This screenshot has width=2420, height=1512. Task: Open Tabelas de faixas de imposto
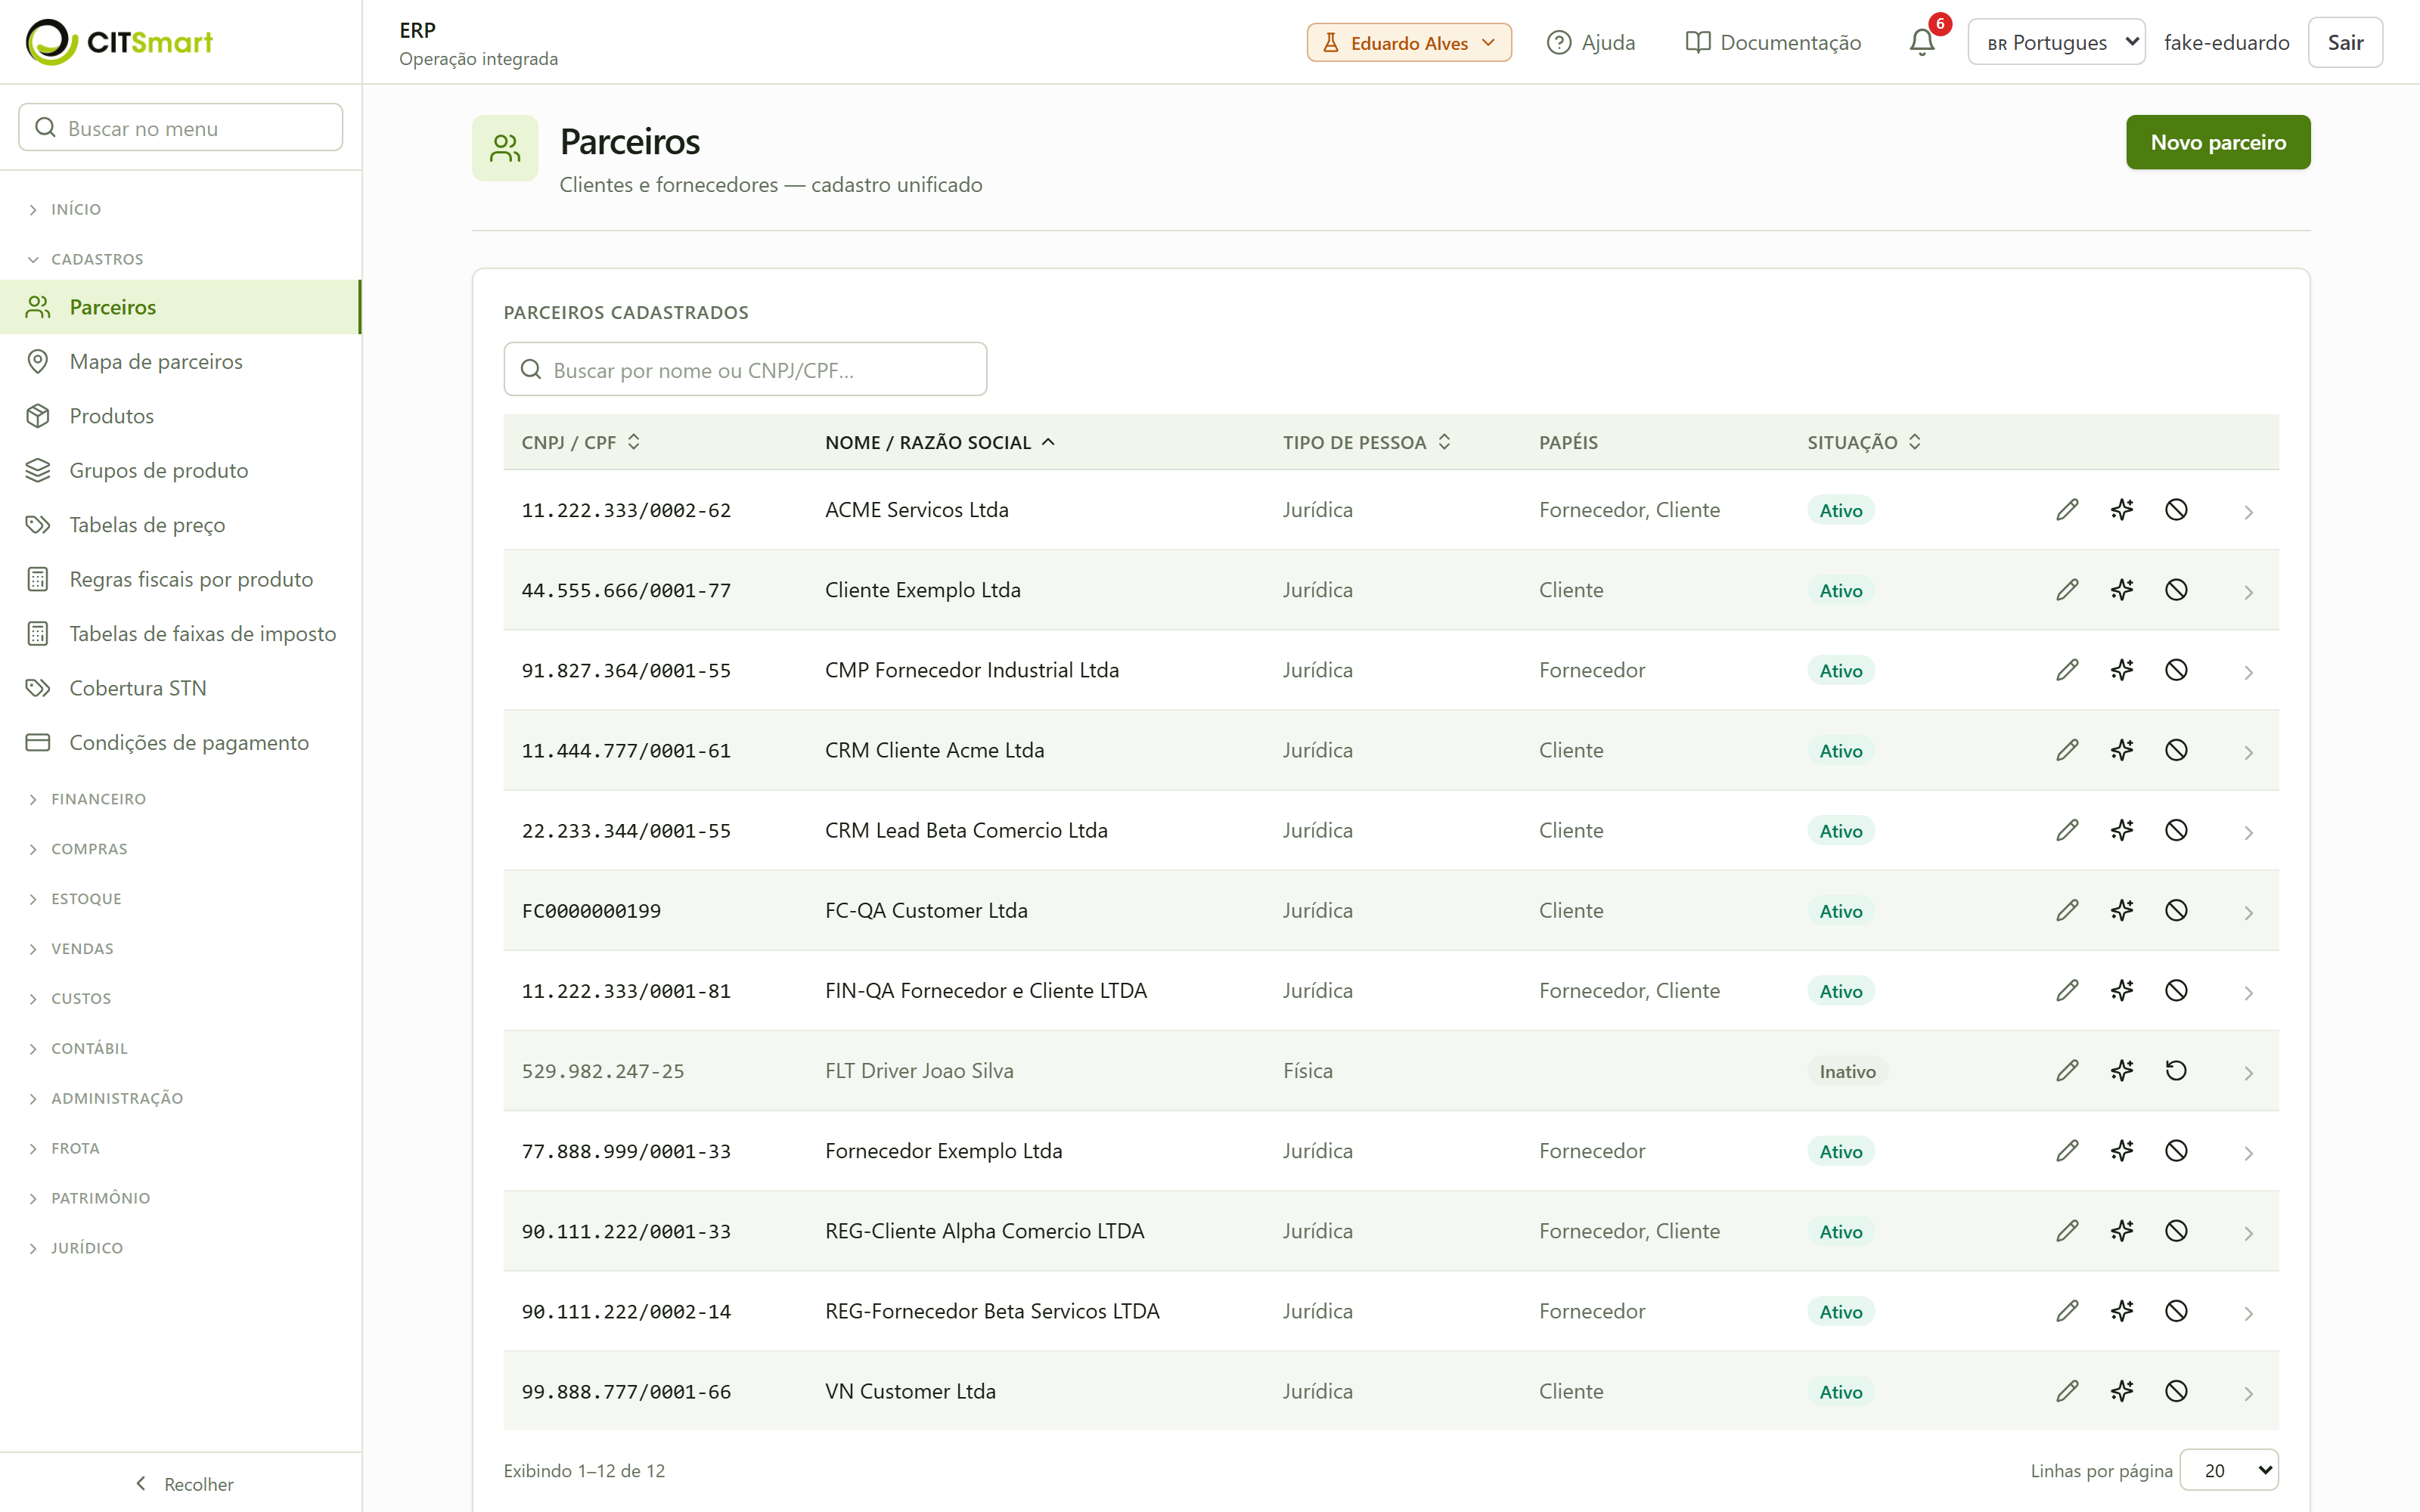point(181,634)
